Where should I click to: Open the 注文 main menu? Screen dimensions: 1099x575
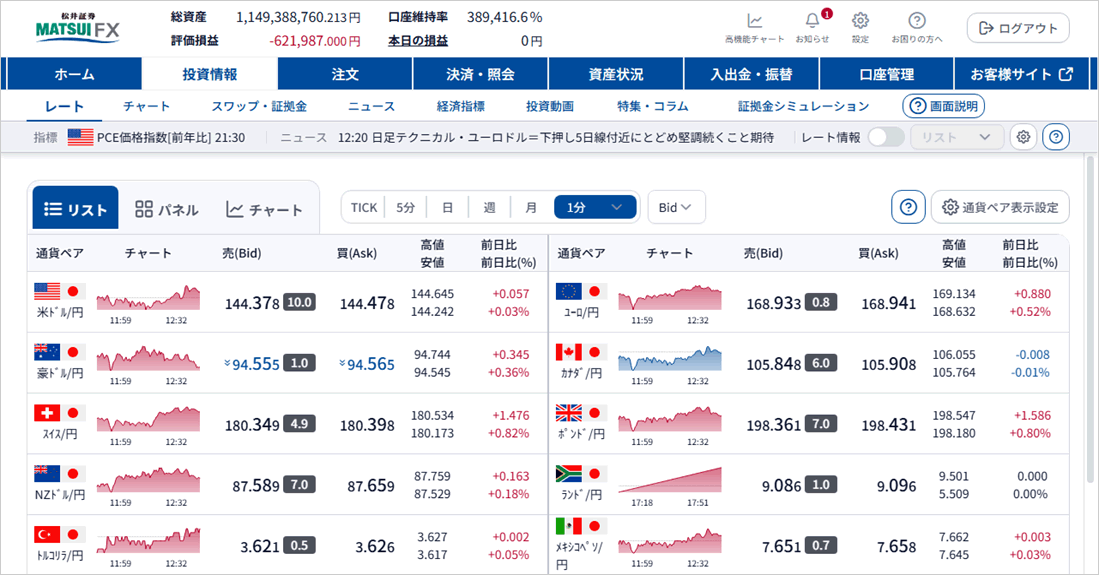click(x=345, y=74)
